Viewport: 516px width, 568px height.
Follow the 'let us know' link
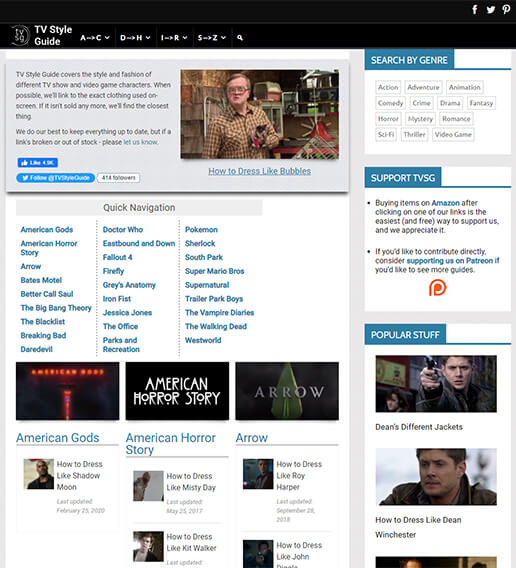pyautogui.click(x=141, y=142)
